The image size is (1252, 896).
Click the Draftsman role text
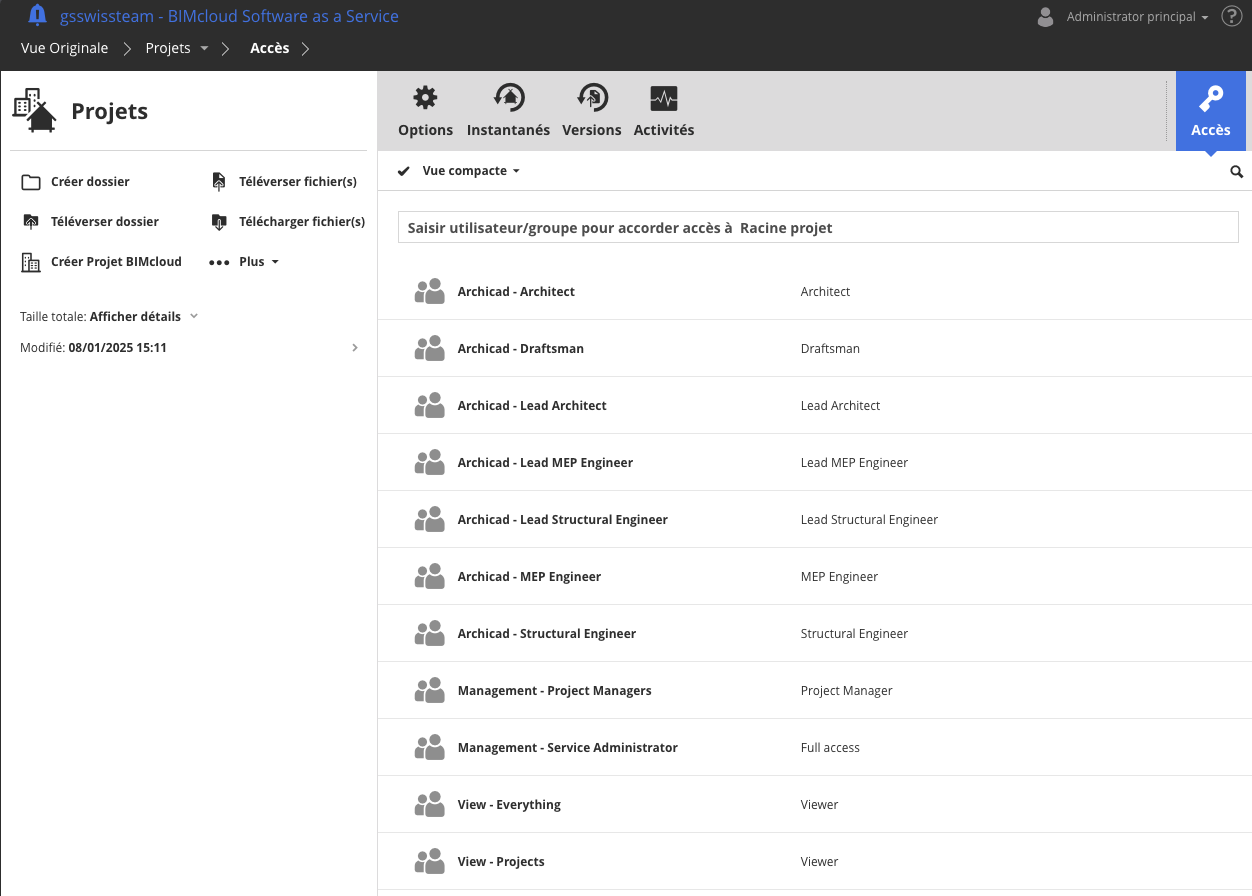pos(830,349)
